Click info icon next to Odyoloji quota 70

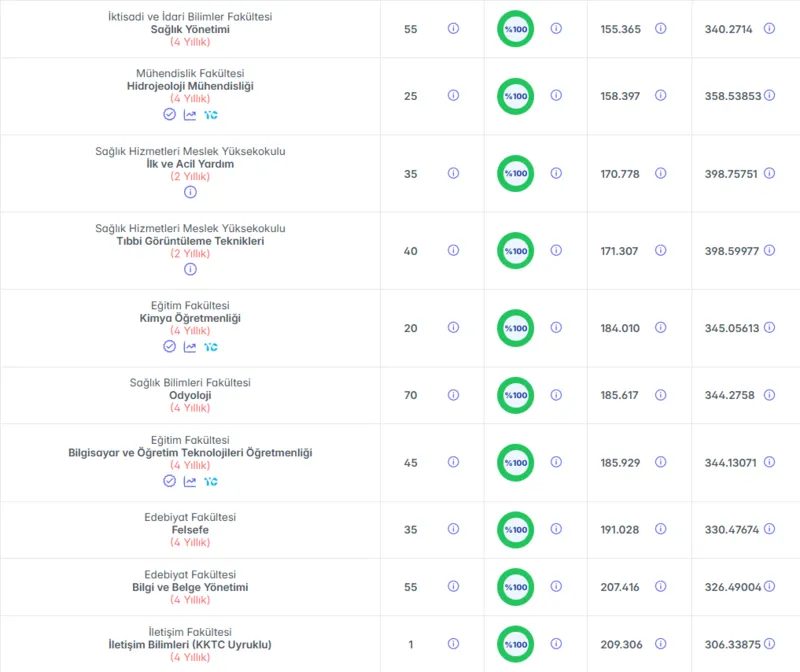point(453,395)
